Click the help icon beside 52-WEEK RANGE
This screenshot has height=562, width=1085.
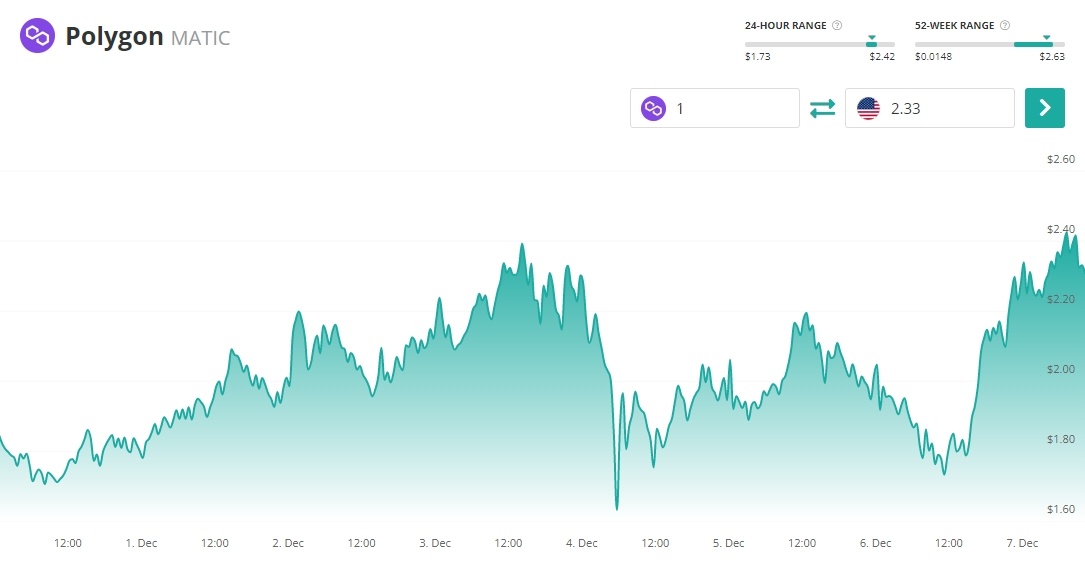click(x=1005, y=26)
